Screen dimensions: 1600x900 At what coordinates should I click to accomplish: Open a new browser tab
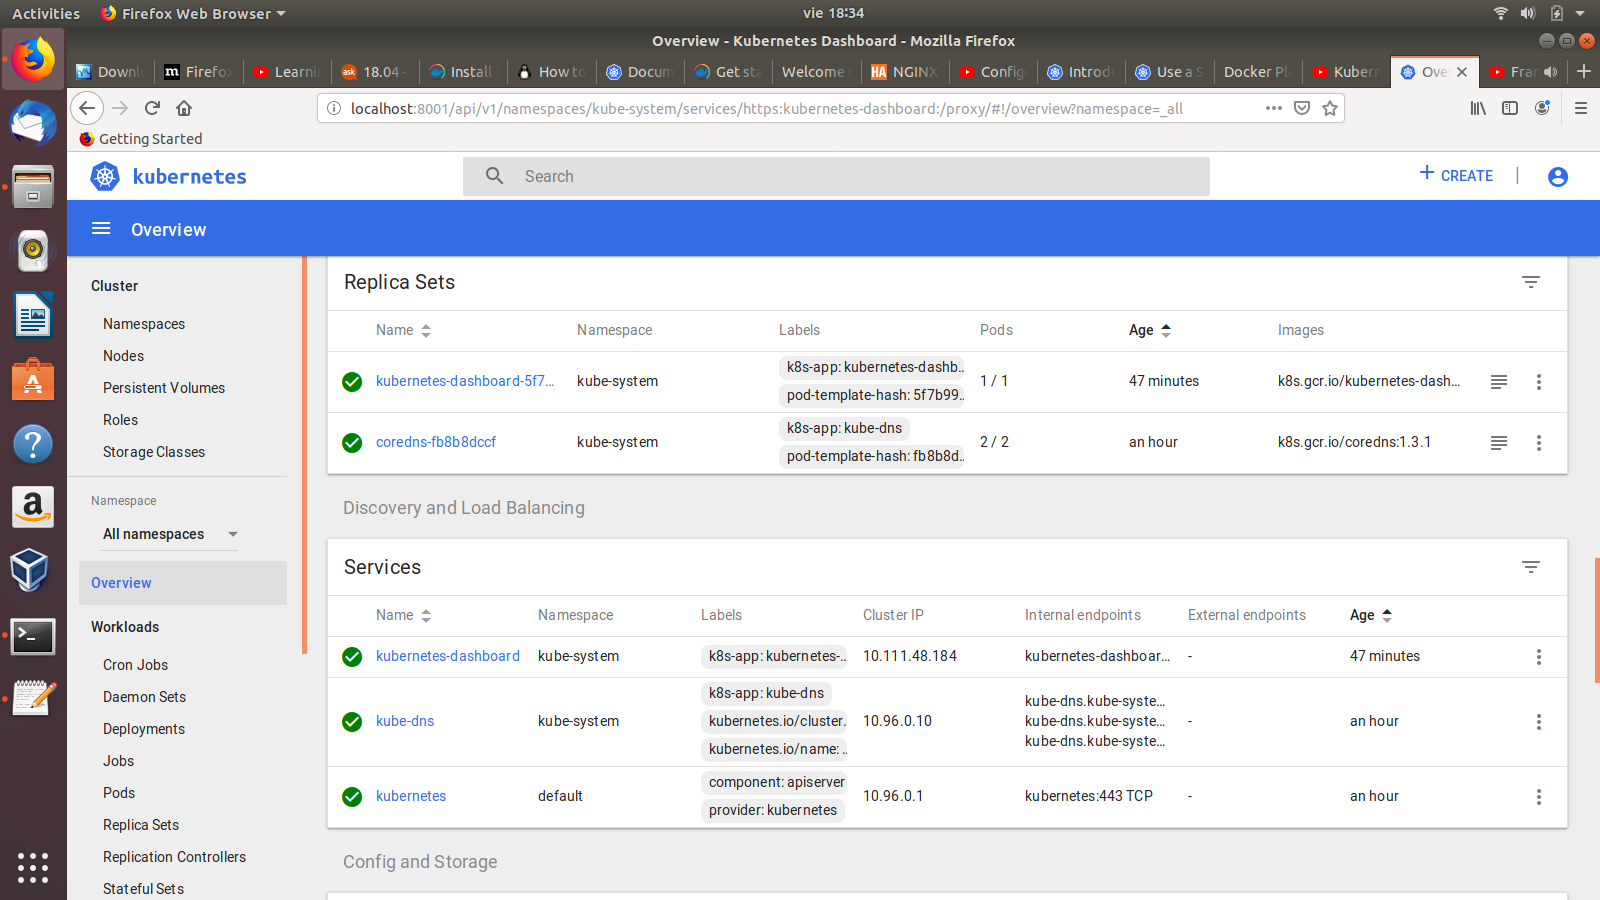pyautogui.click(x=1584, y=71)
